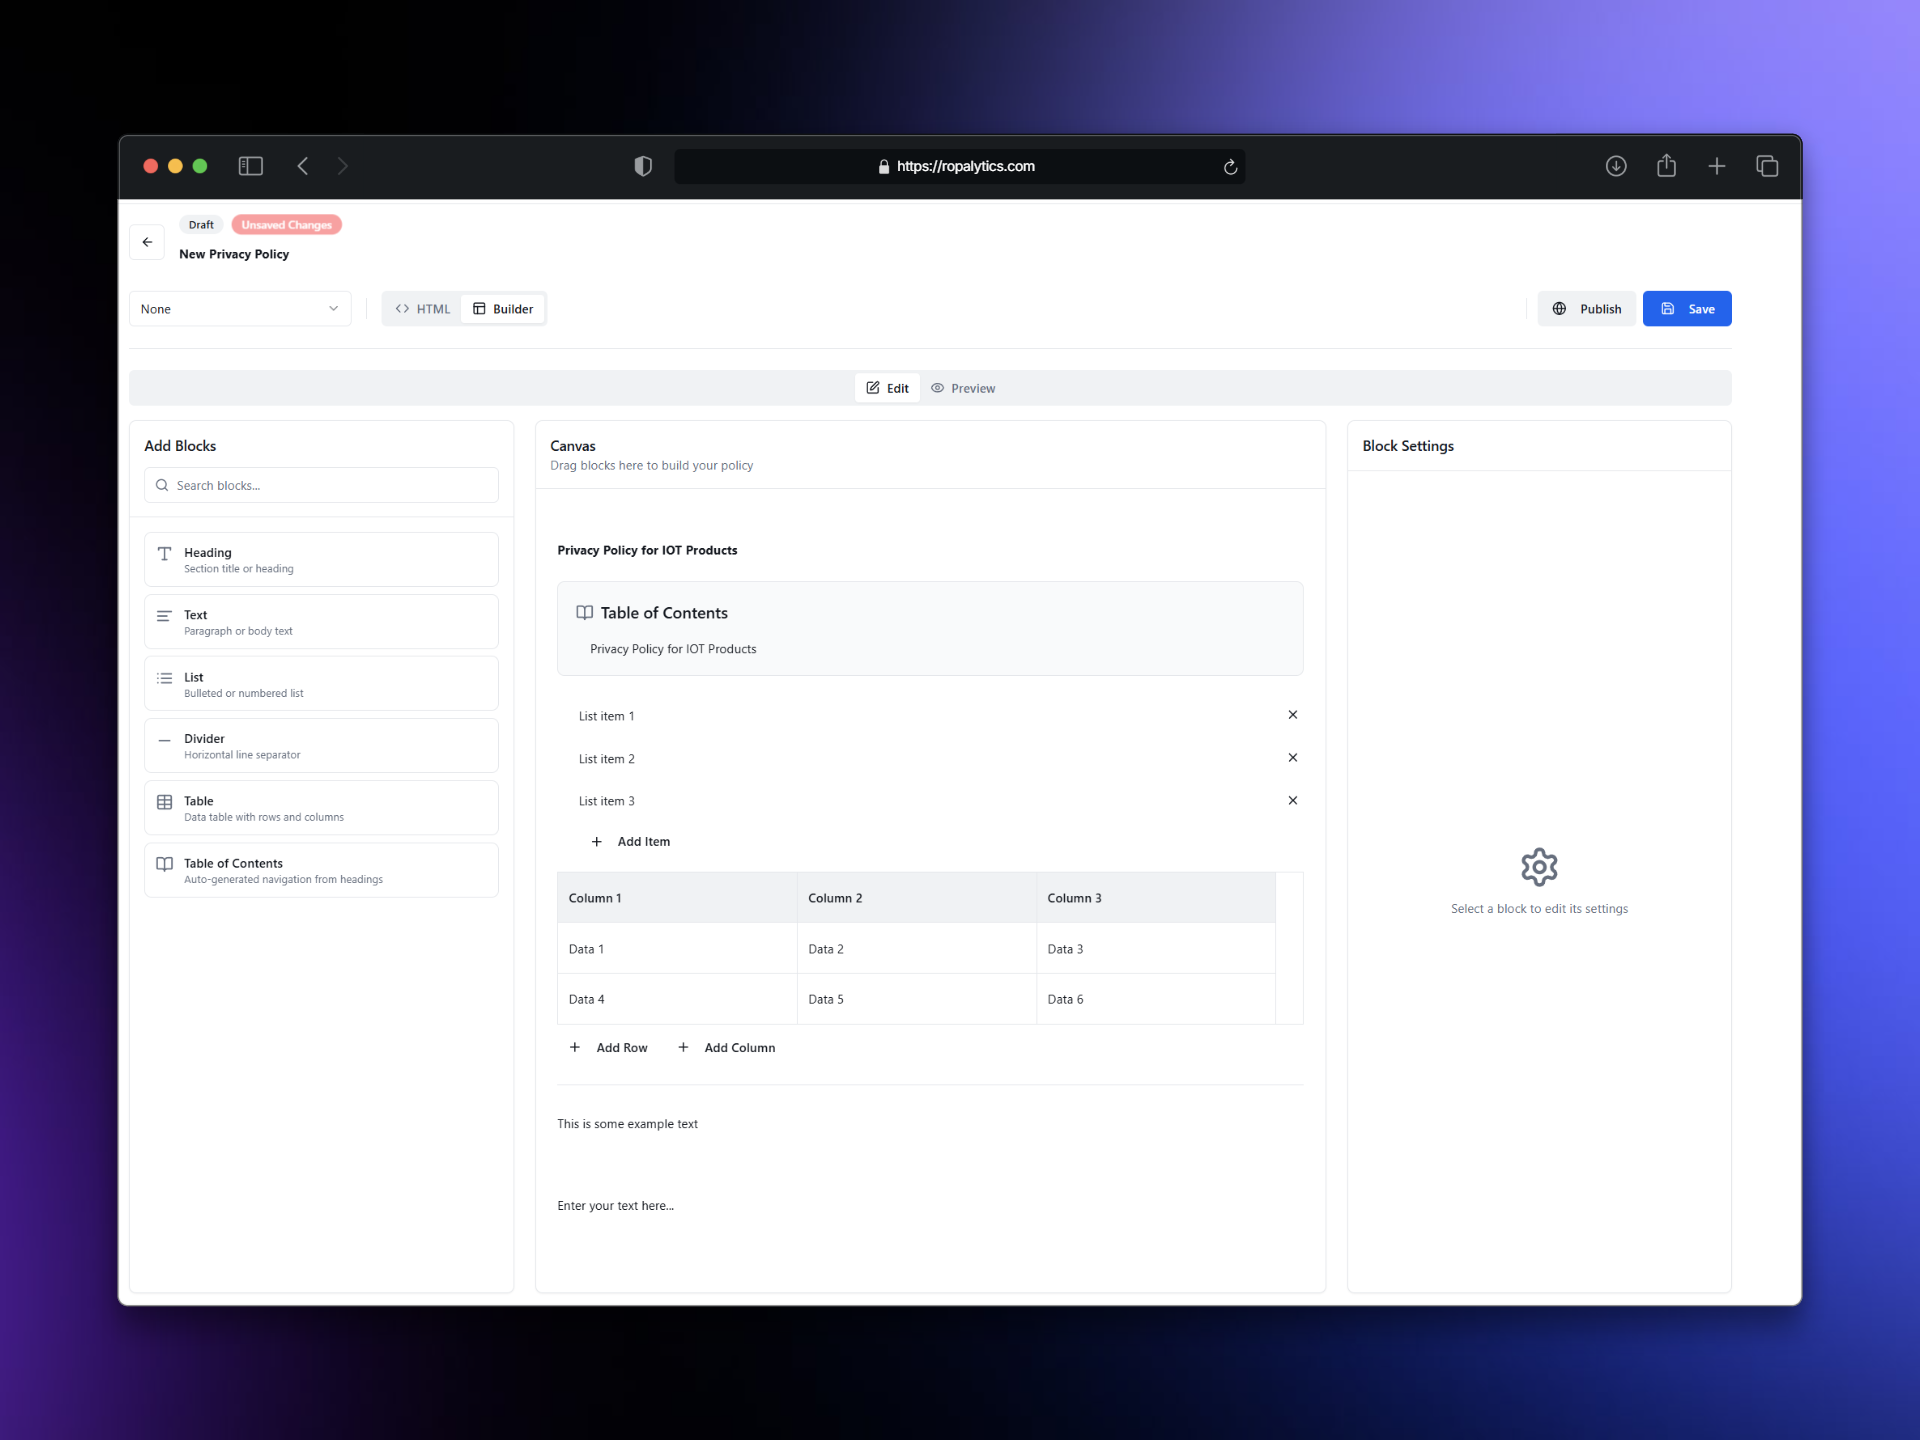Expand the Safari share menu

coord(1666,166)
